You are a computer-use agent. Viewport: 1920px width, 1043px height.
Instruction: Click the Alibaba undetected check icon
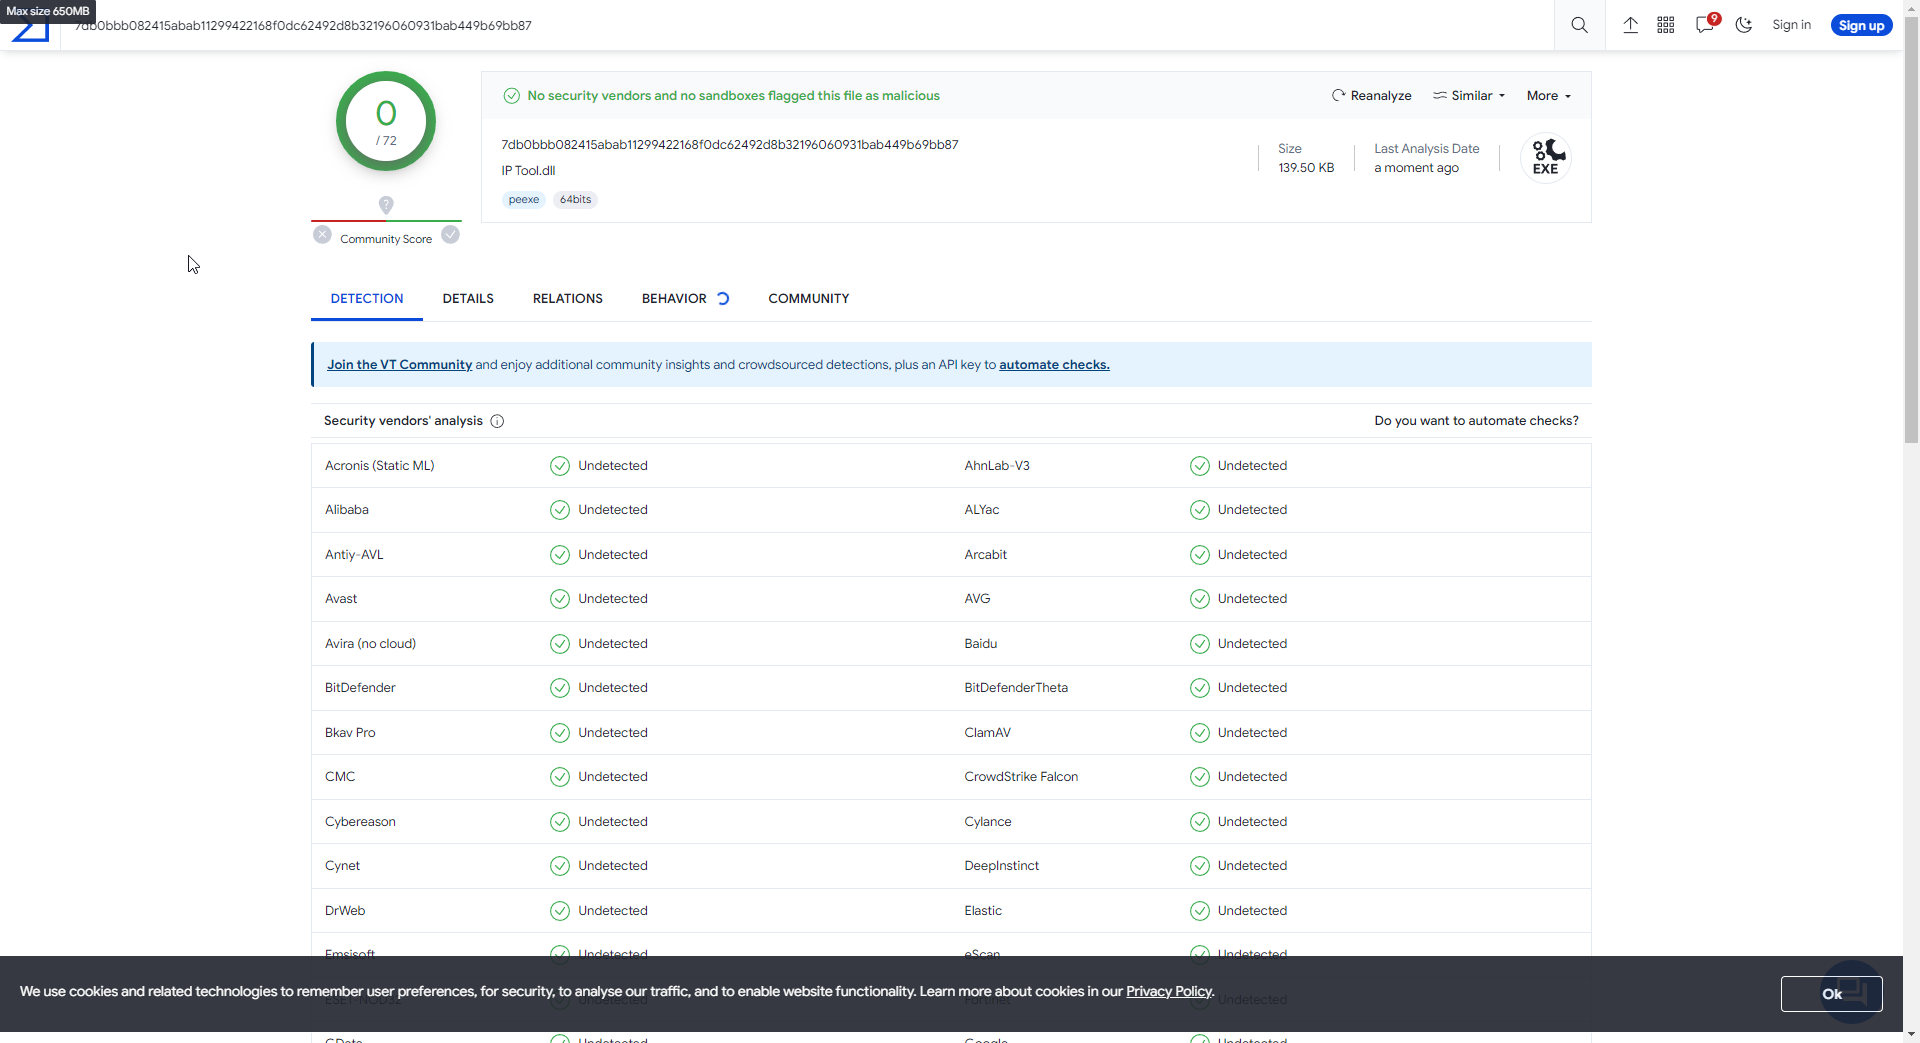[x=560, y=510]
